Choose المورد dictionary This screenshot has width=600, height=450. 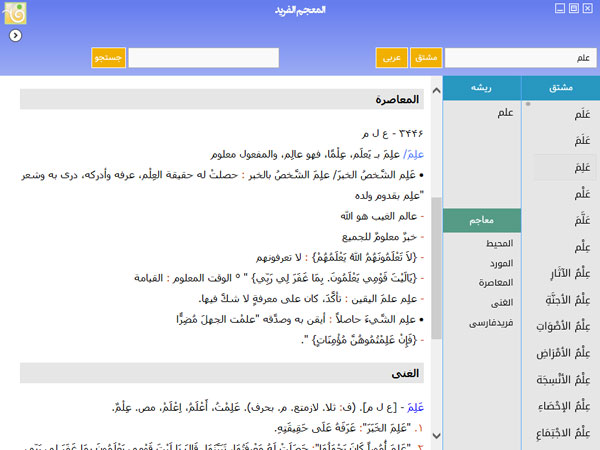pyautogui.click(x=501, y=263)
